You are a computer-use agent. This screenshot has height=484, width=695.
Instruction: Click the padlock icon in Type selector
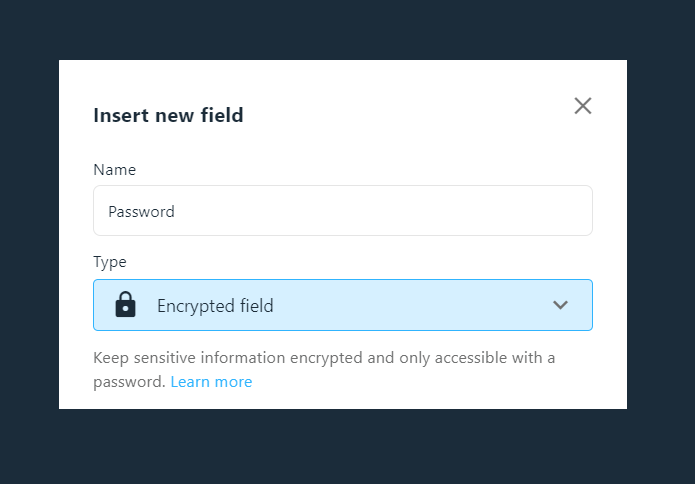pos(125,304)
